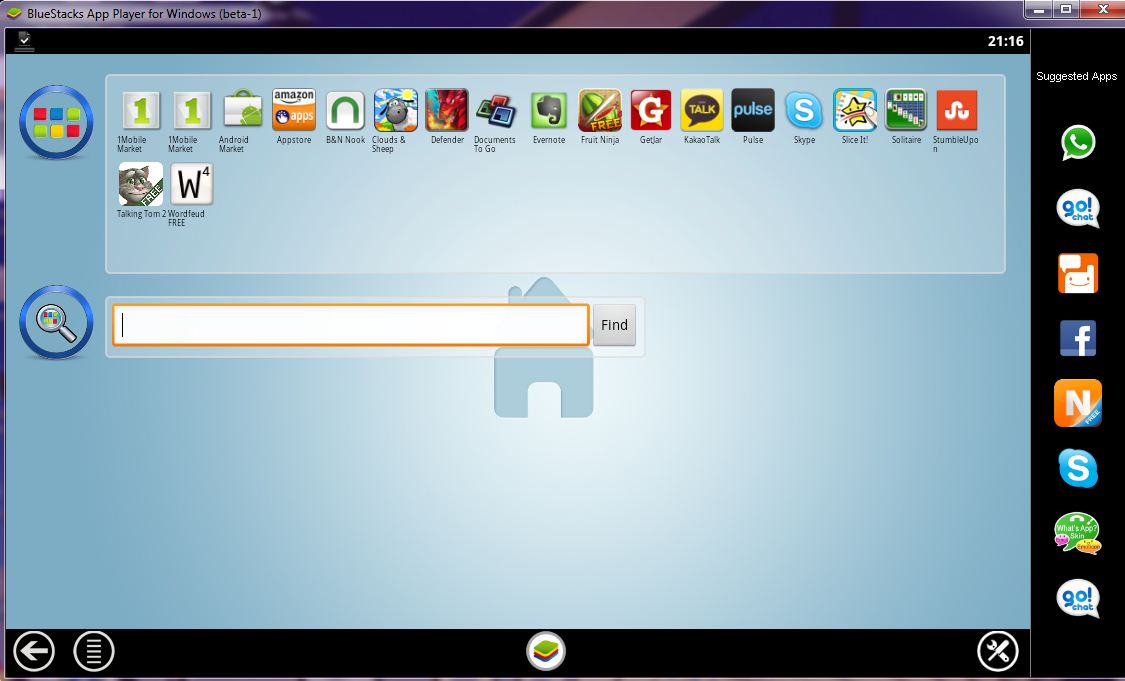The height and width of the screenshot is (681, 1125).
Task: Open the Evernote app
Action: (x=549, y=111)
